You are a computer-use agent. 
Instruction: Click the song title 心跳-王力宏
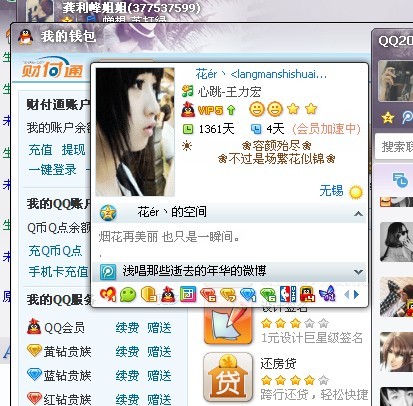pyautogui.click(x=229, y=92)
